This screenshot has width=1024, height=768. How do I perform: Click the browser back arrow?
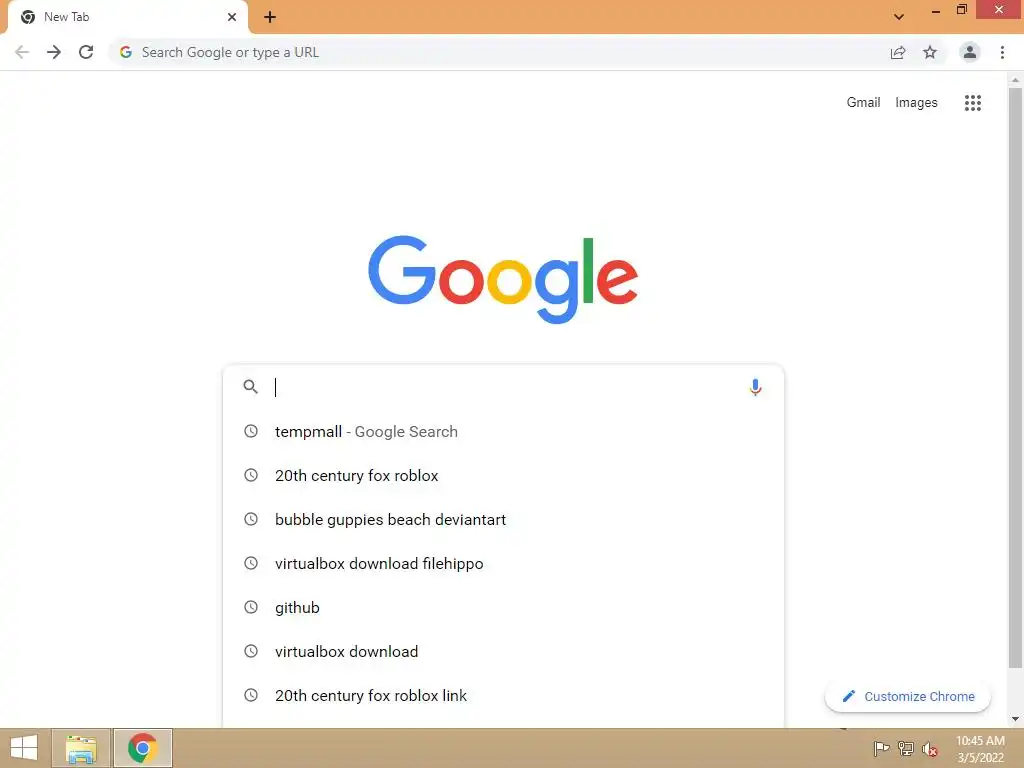[x=22, y=52]
